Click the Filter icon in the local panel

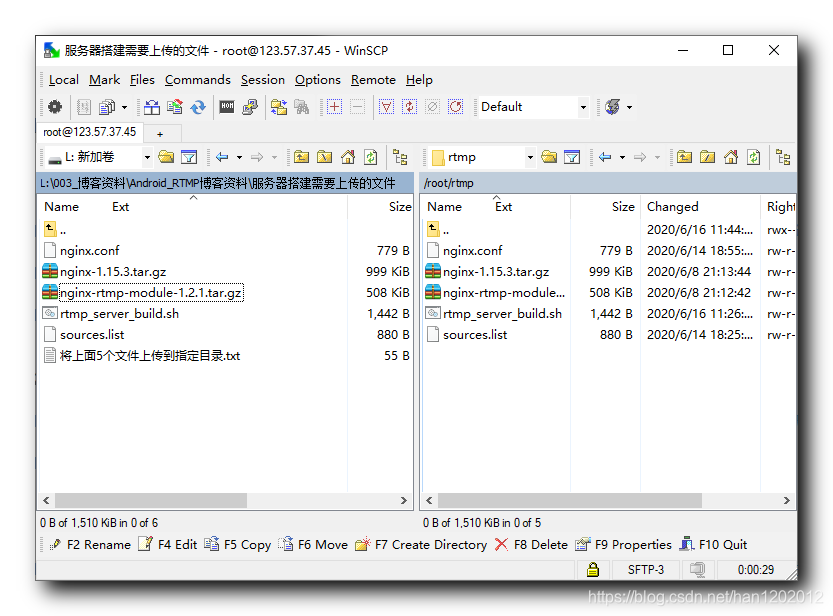(x=189, y=157)
